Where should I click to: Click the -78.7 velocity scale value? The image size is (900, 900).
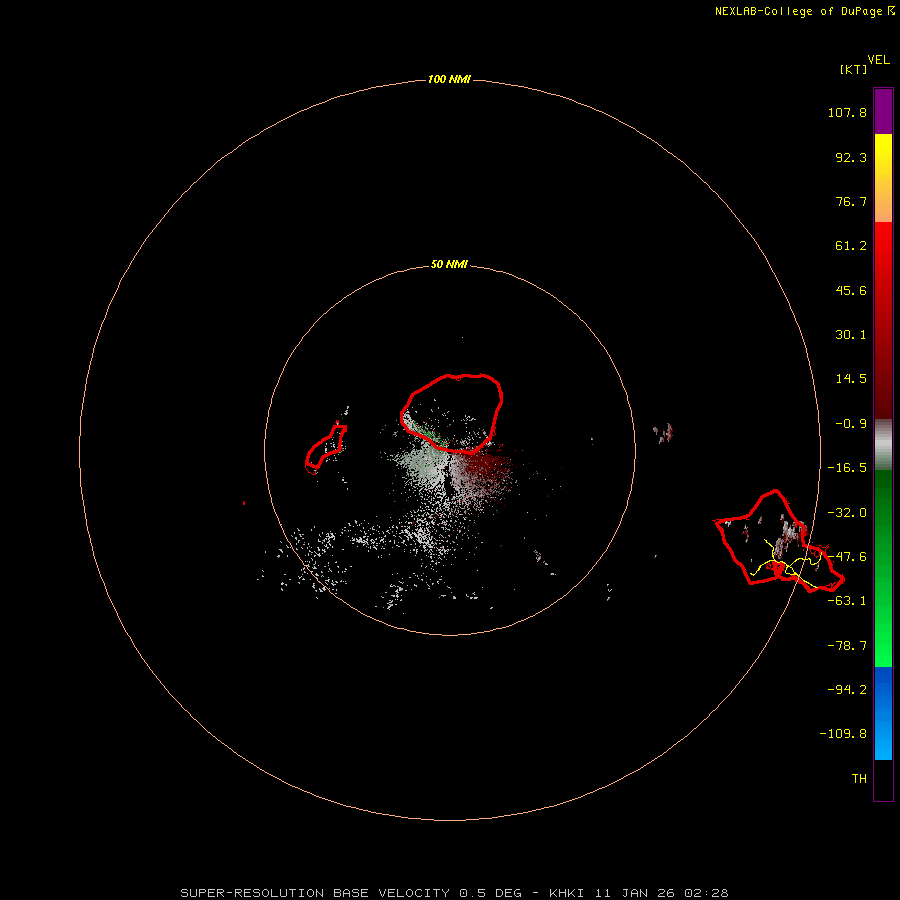pyautogui.click(x=847, y=646)
